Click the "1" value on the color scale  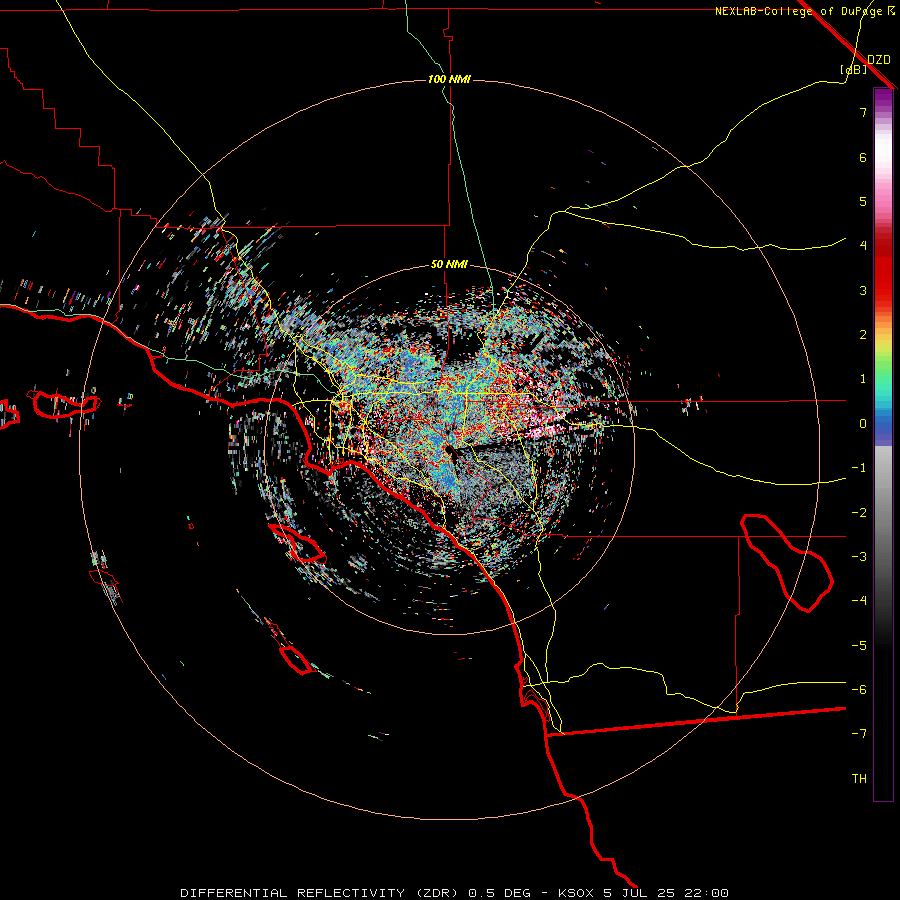coord(863,379)
